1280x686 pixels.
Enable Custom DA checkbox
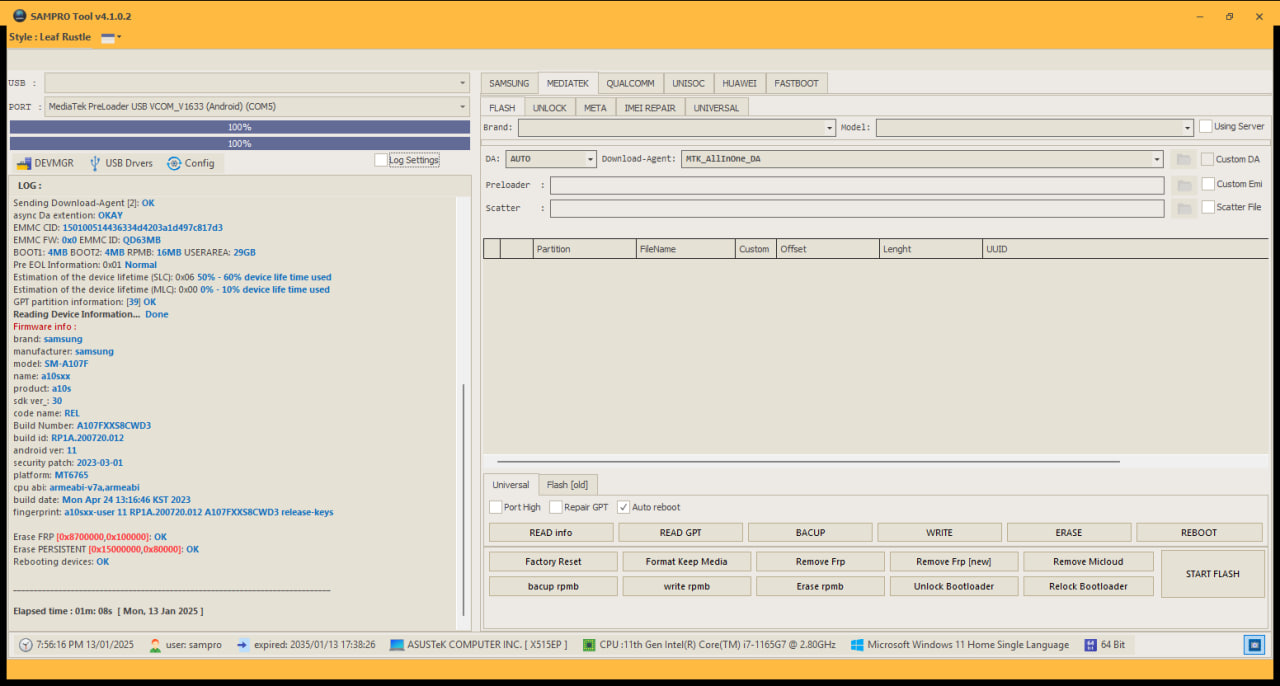tap(1208, 159)
